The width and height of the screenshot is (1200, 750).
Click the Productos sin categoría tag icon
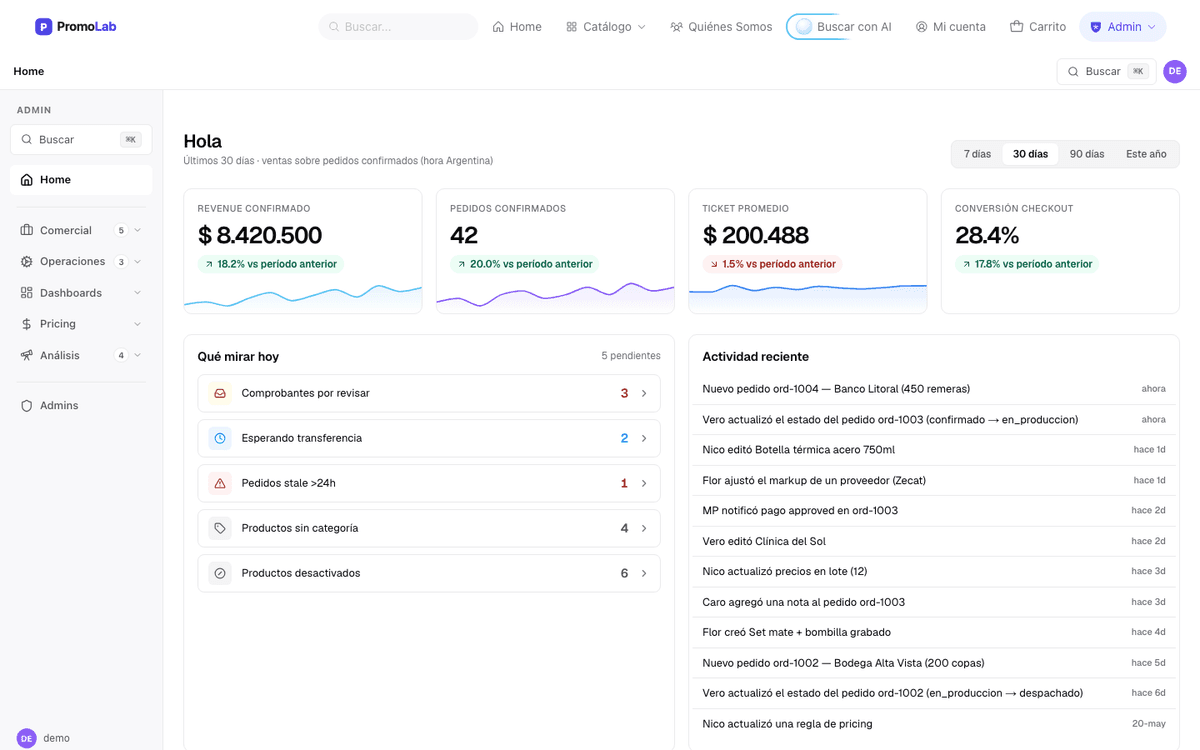[220, 528]
